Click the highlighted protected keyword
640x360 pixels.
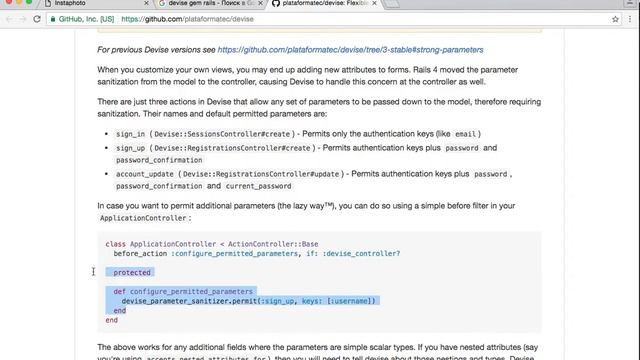[x=132, y=272]
